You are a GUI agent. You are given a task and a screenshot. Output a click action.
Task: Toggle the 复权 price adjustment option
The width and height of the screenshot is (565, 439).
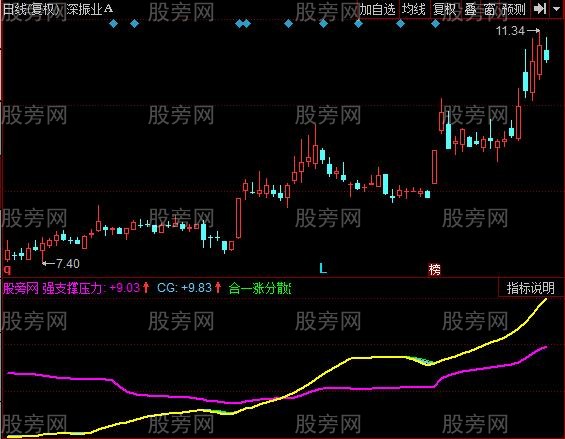click(445, 9)
